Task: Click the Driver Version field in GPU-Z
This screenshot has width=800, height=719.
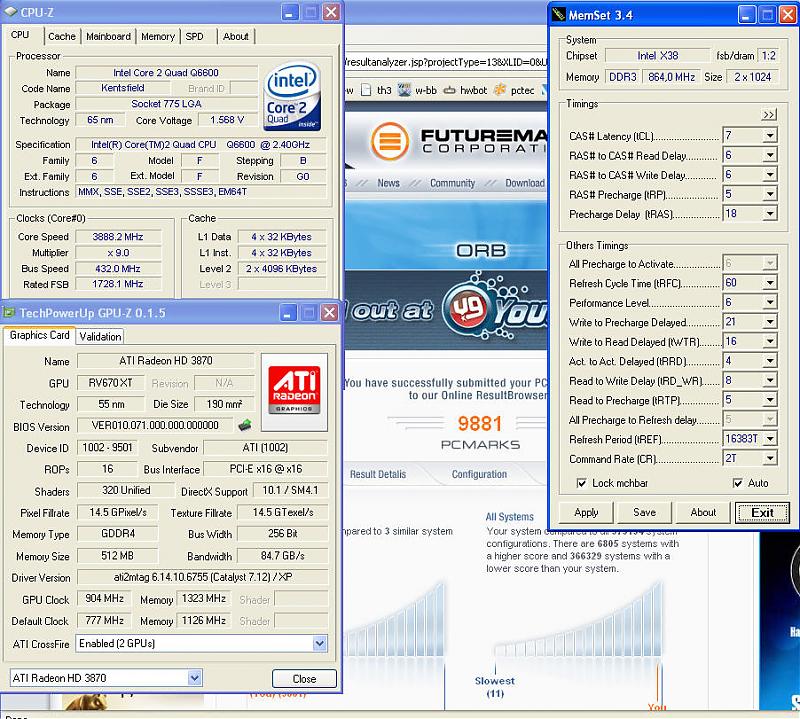Action: (203, 577)
